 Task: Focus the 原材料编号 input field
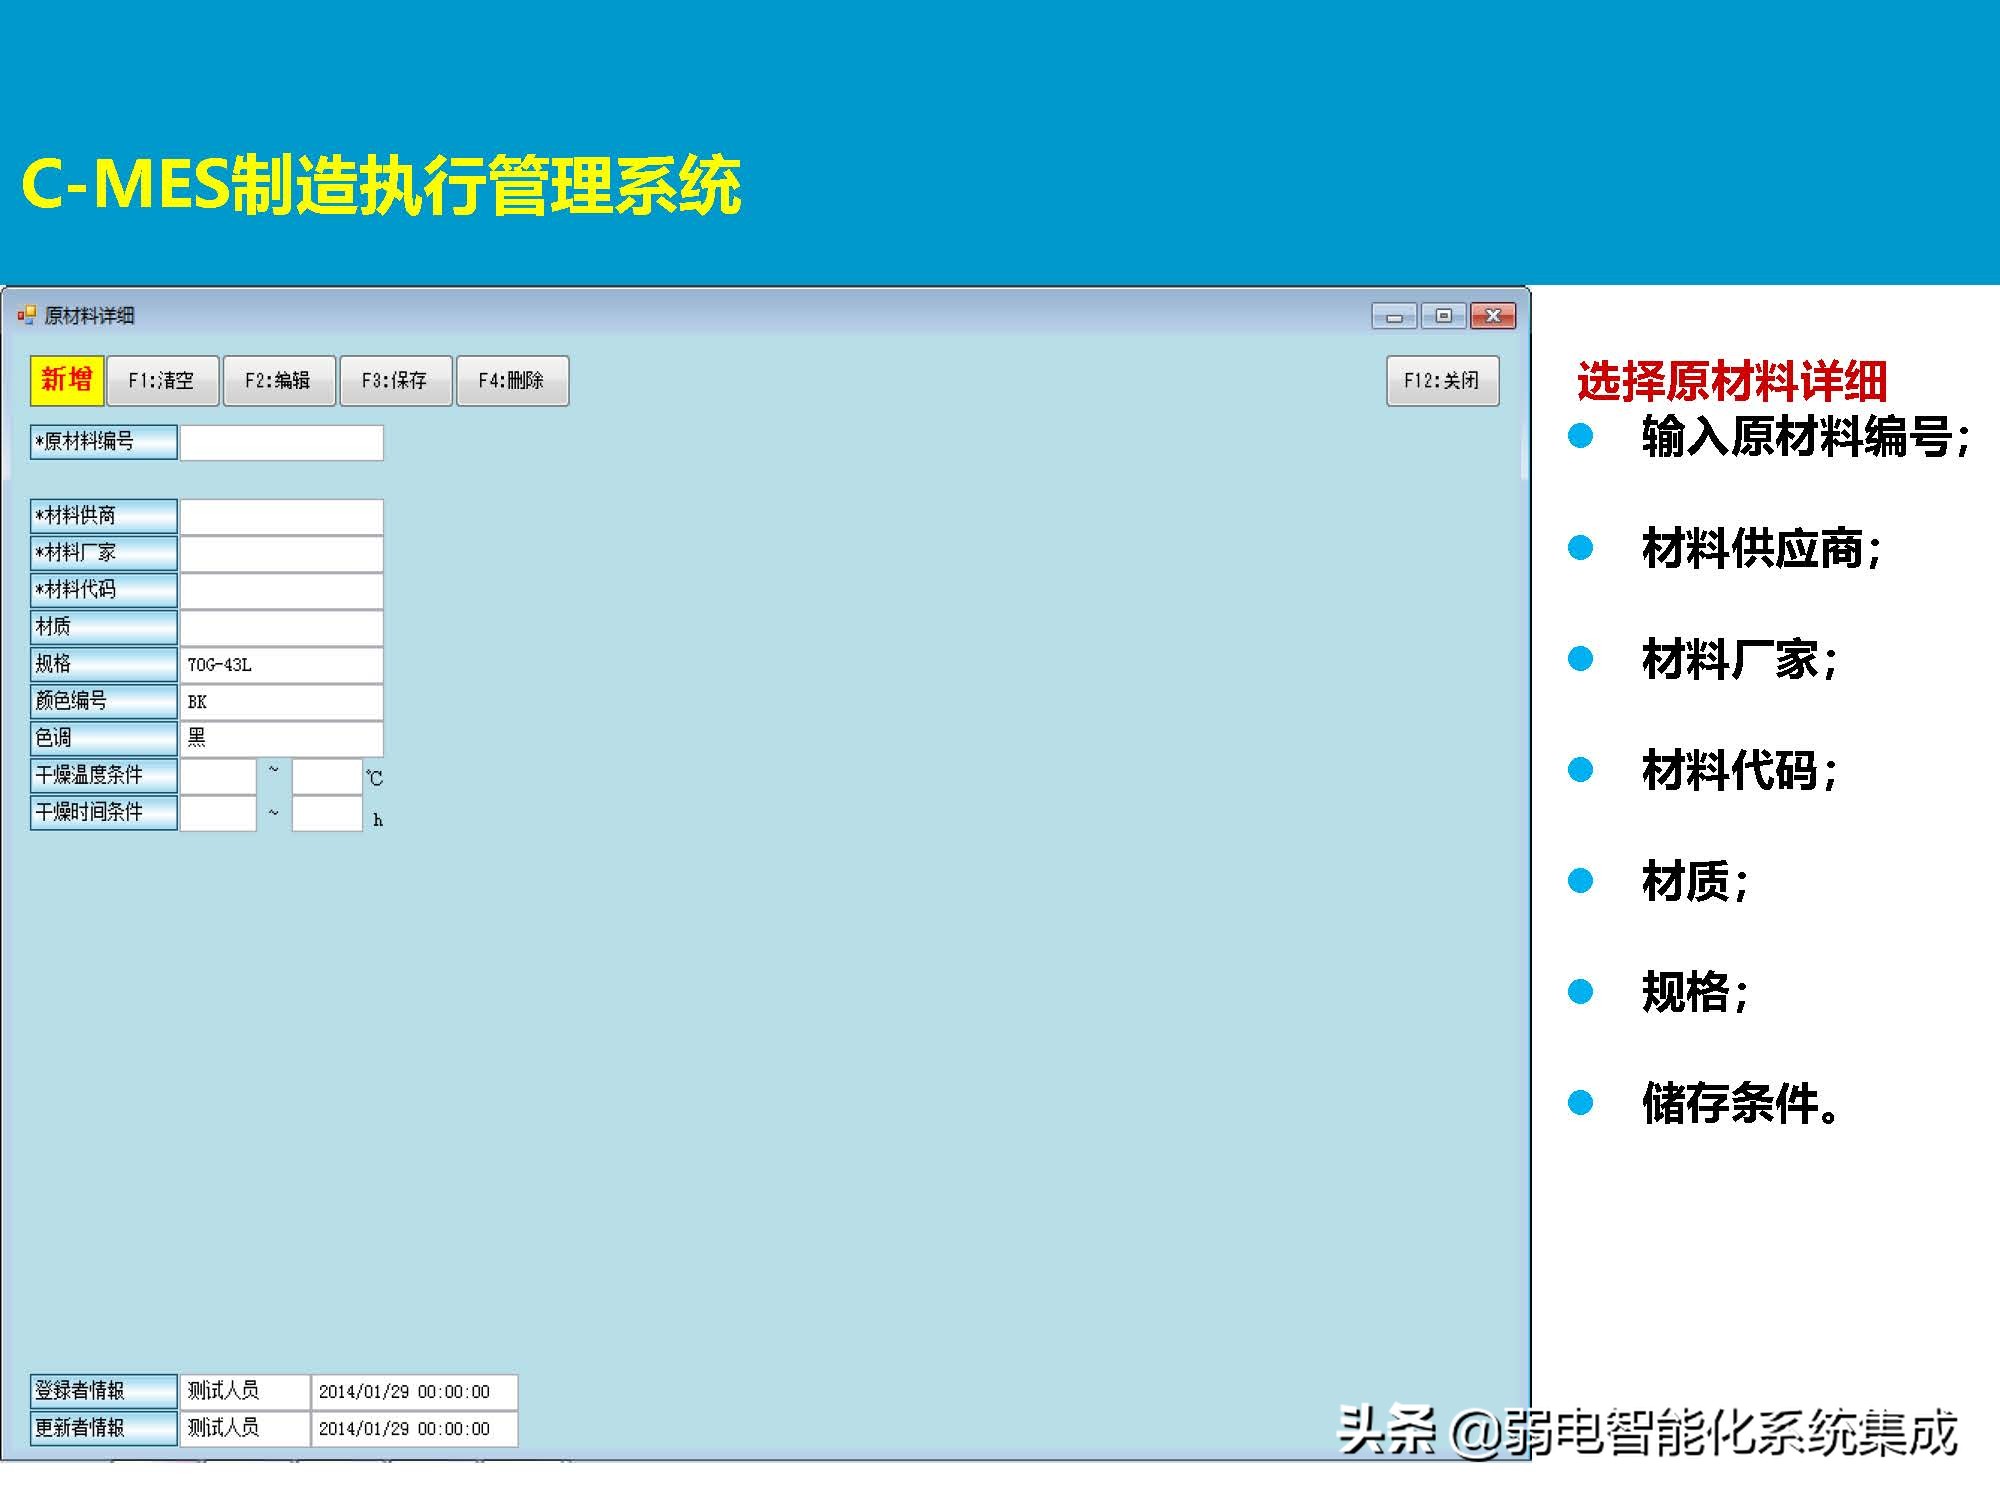tap(282, 443)
